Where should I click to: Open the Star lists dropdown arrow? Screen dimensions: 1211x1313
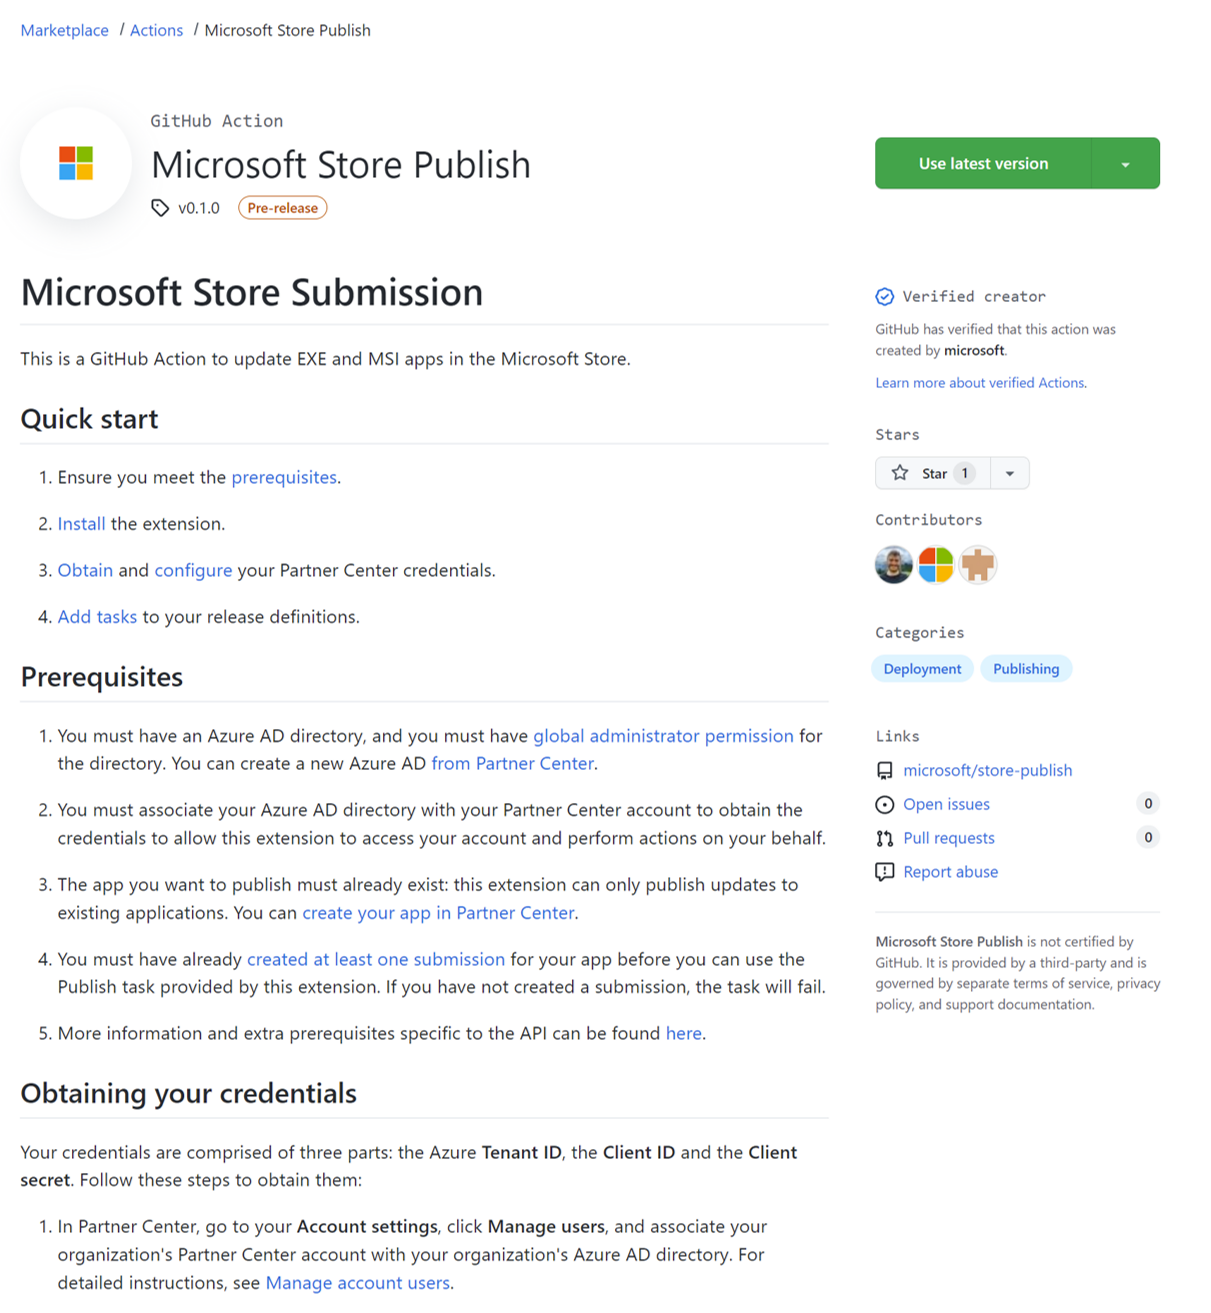tap(1010, 473)
